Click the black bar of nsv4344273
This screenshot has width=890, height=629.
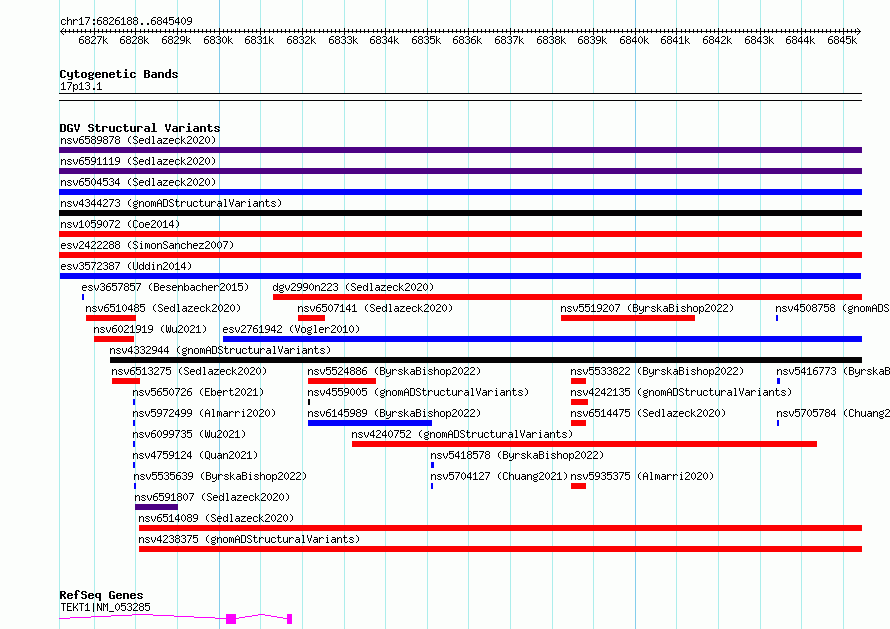[460, 213]
